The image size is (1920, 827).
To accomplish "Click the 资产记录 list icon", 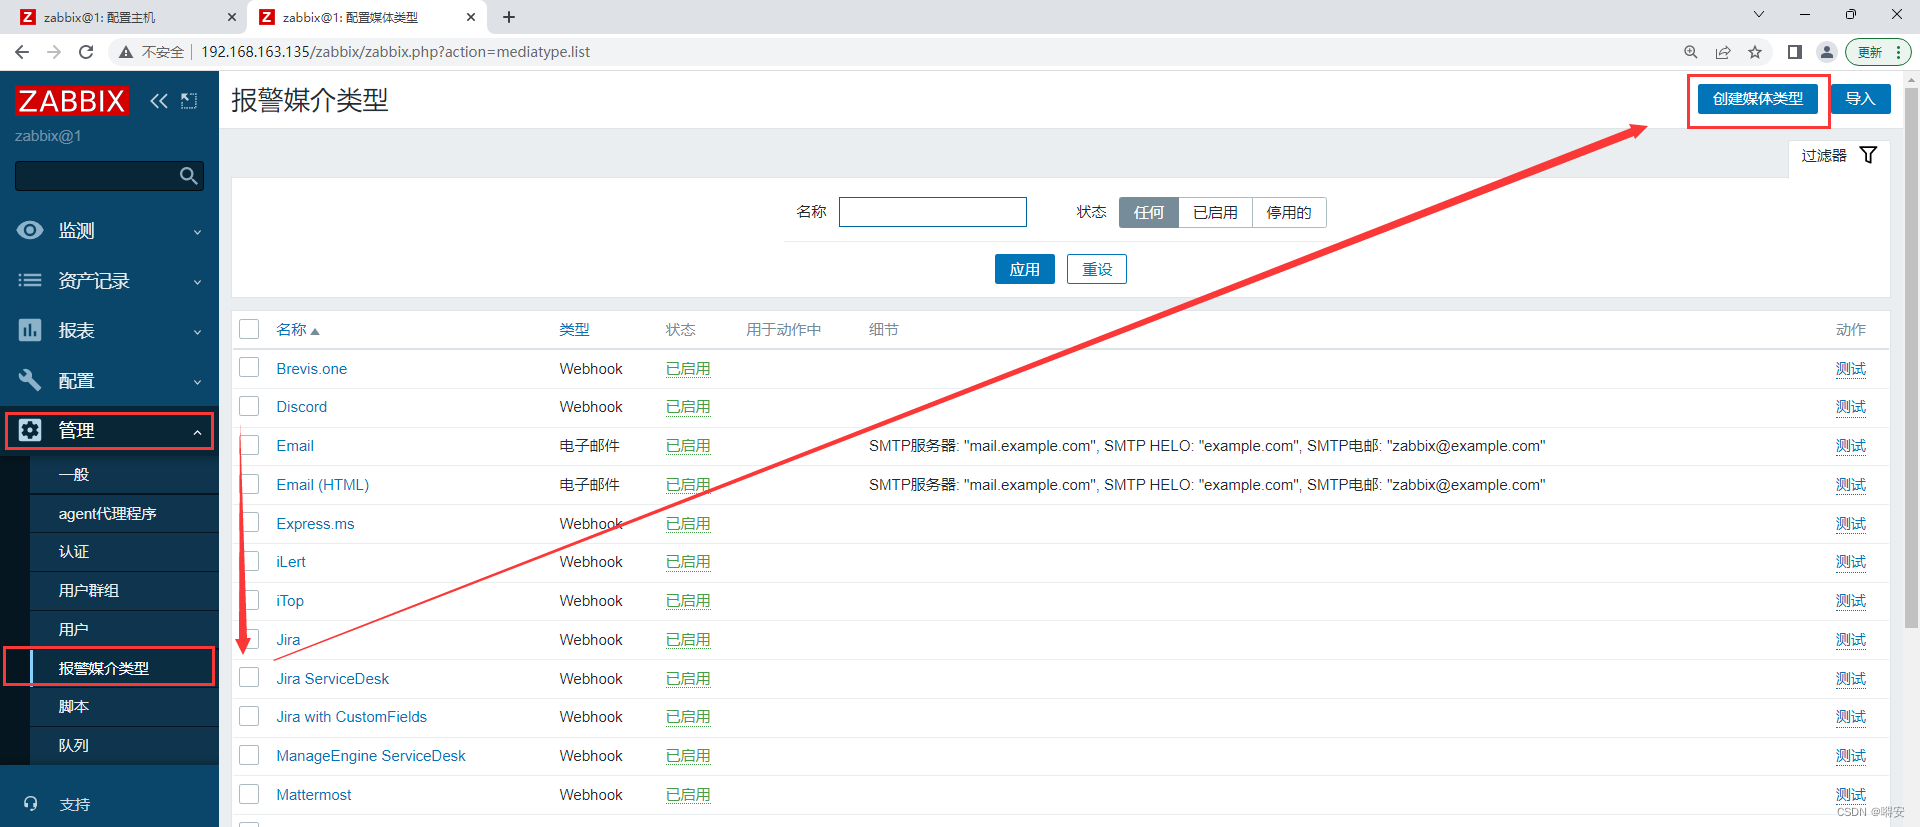I will (x=30, y=281).
